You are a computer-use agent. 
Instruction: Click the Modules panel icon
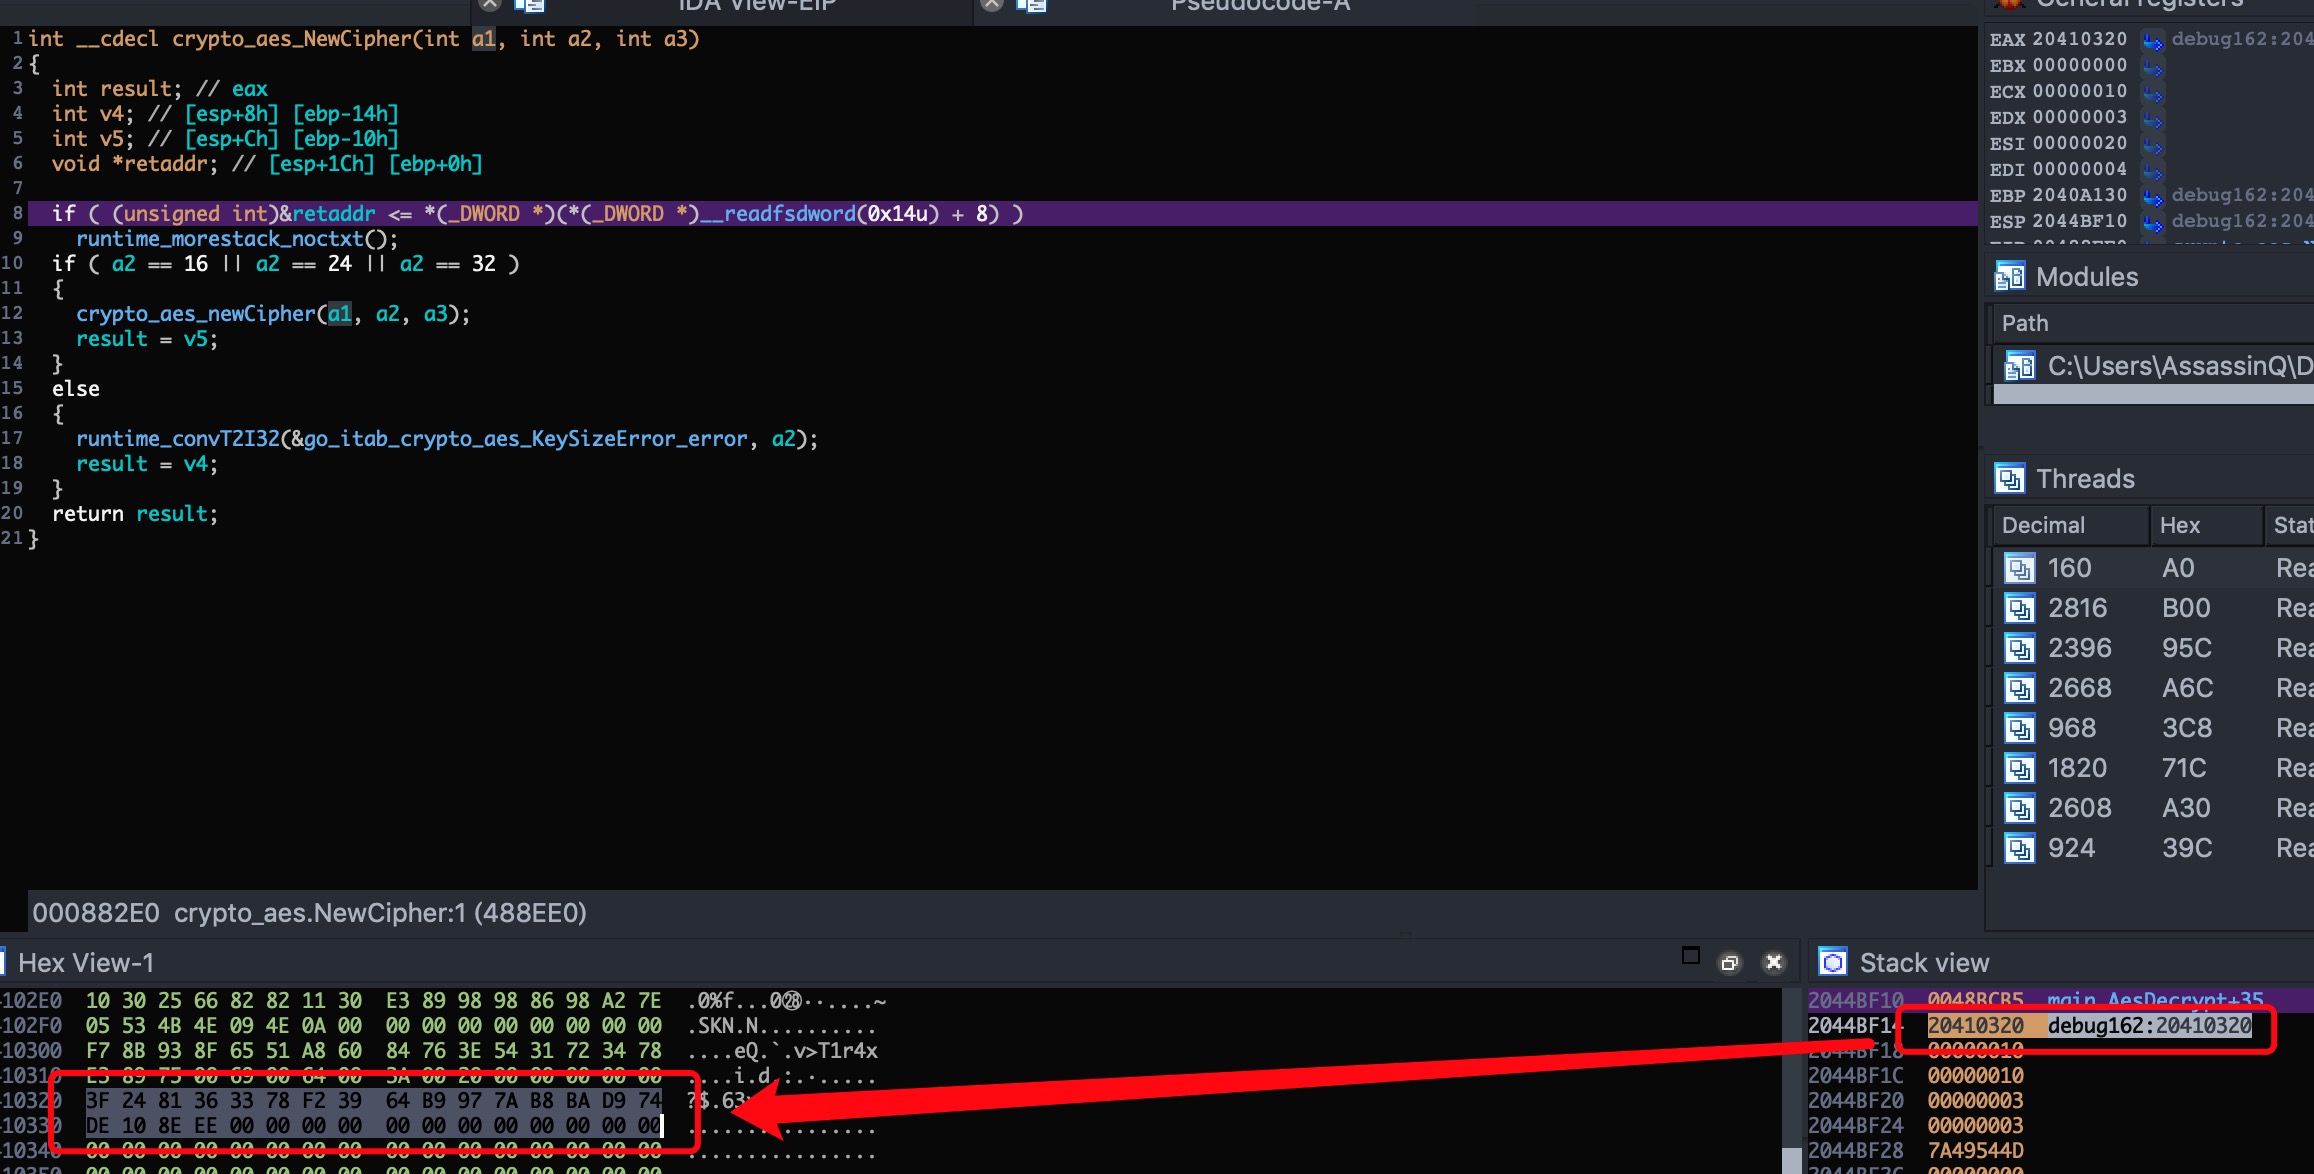[2009, 277]
